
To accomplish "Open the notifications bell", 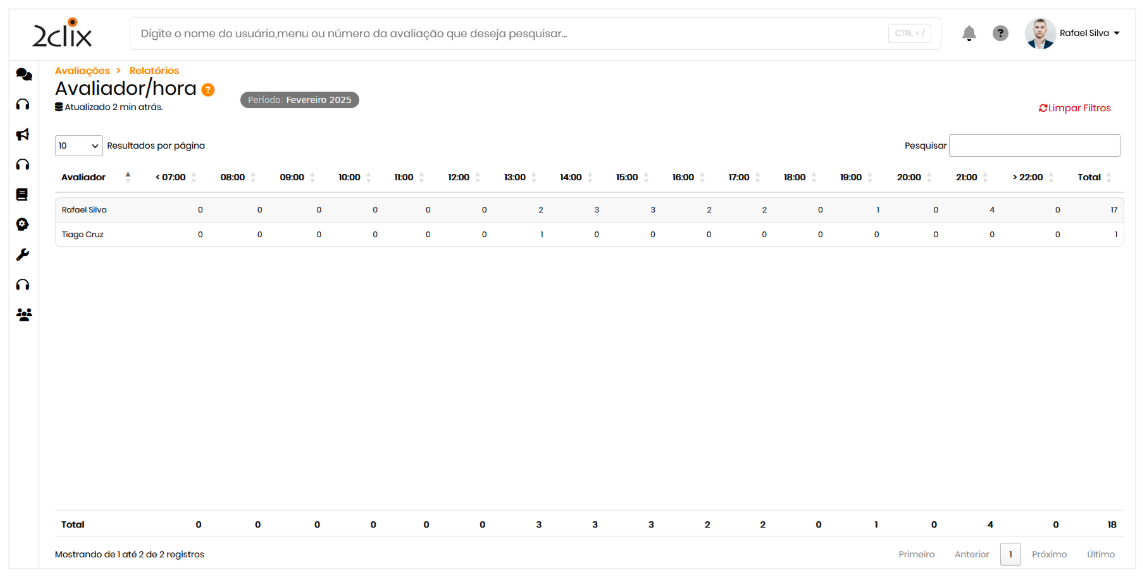I will click(968, 33).
